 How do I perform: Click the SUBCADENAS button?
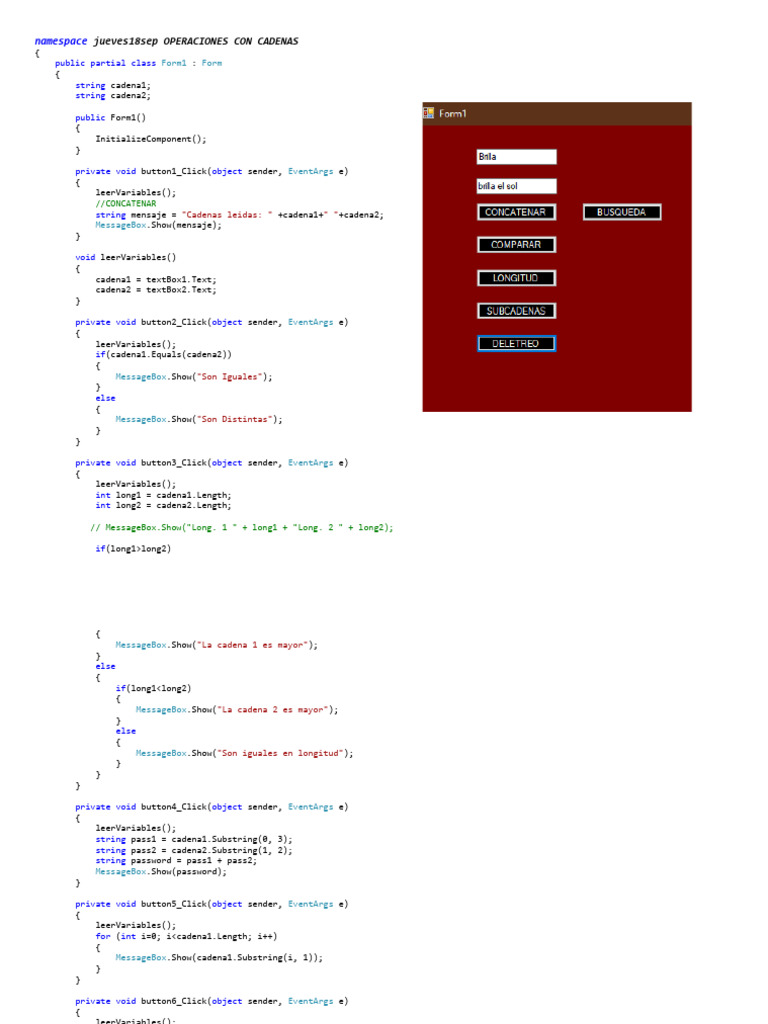(x=516, y=311)
